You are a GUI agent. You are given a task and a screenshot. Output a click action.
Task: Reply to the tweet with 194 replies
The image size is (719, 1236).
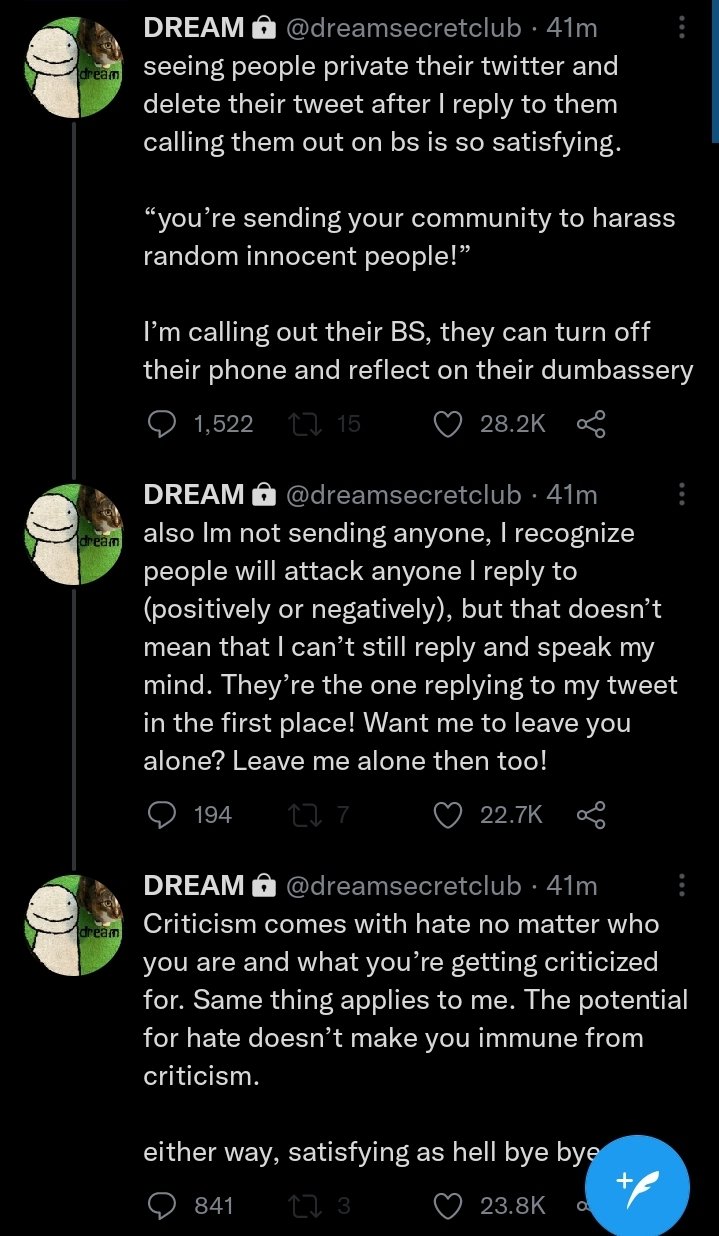[162, 815]
